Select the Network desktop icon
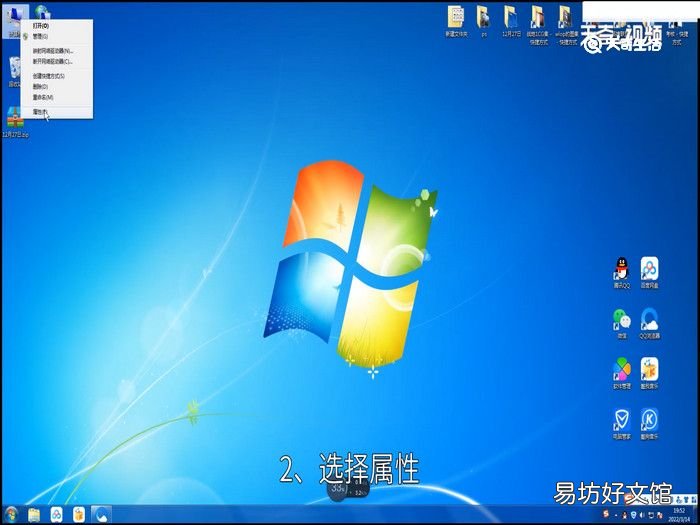Image resolution: width=700 pixels, height=525 pixels. pos(42,12)
